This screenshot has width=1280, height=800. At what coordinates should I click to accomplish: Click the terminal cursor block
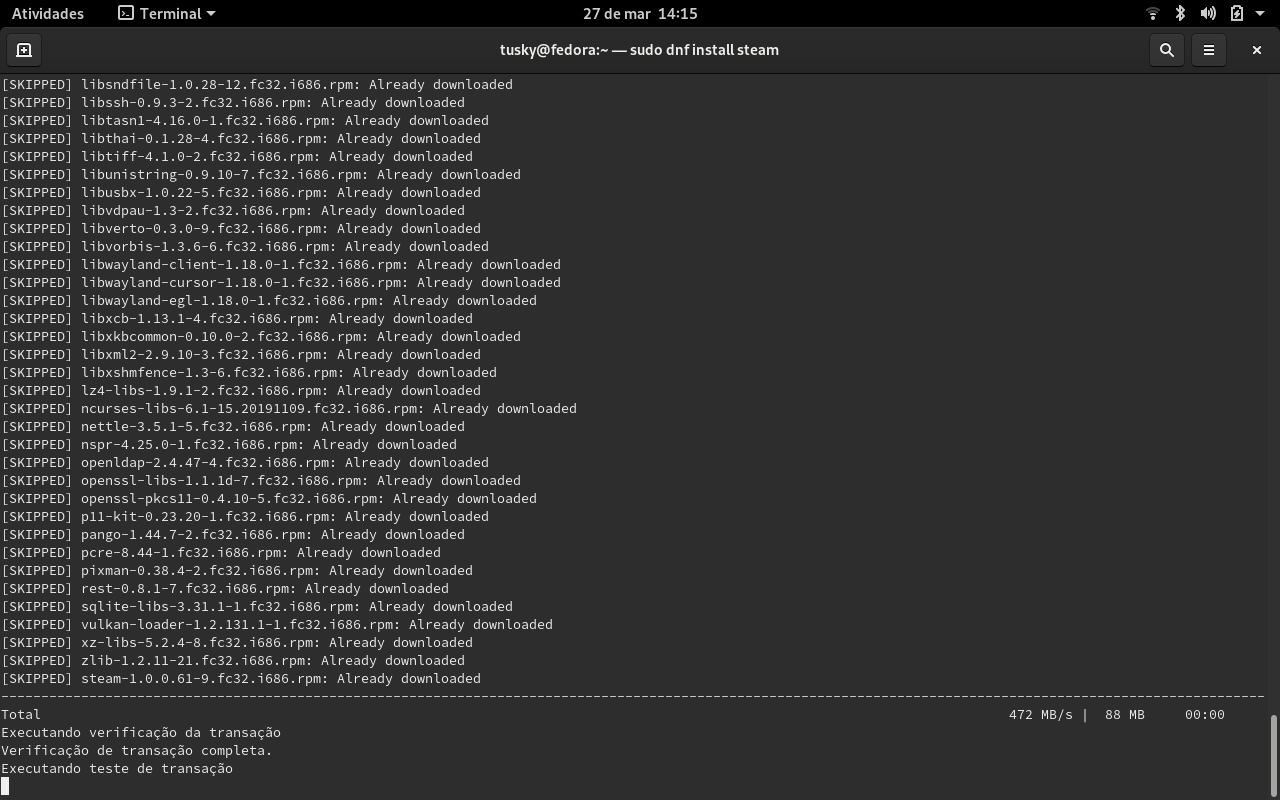coord(5,786)
